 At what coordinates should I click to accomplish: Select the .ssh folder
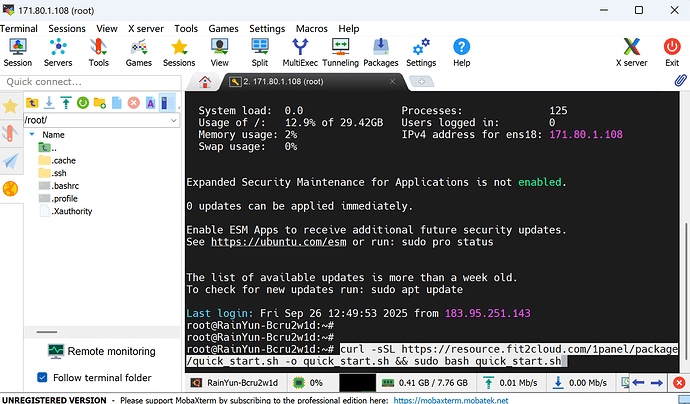61,173
